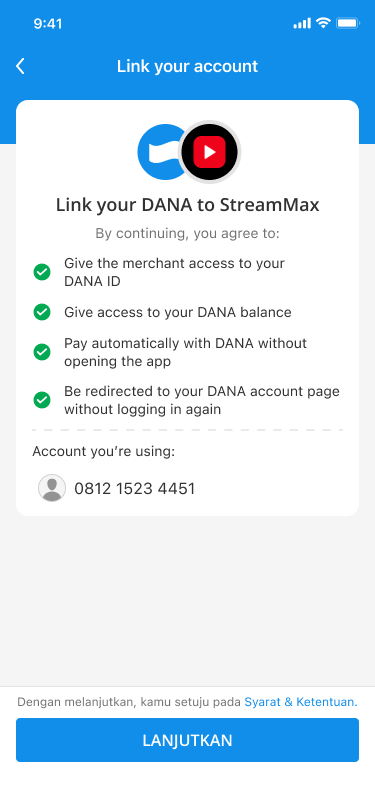Tap the cellular signal bars icon

302,23
